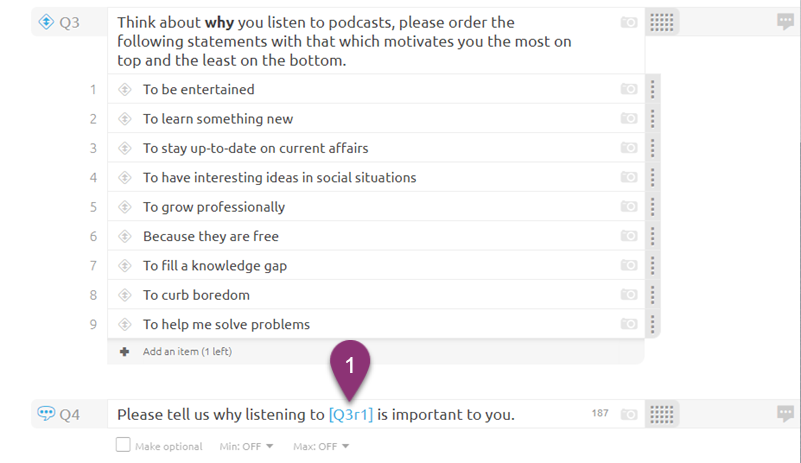Open the Q3 grid options icon
801x463 pixels.
pos(662,22)
